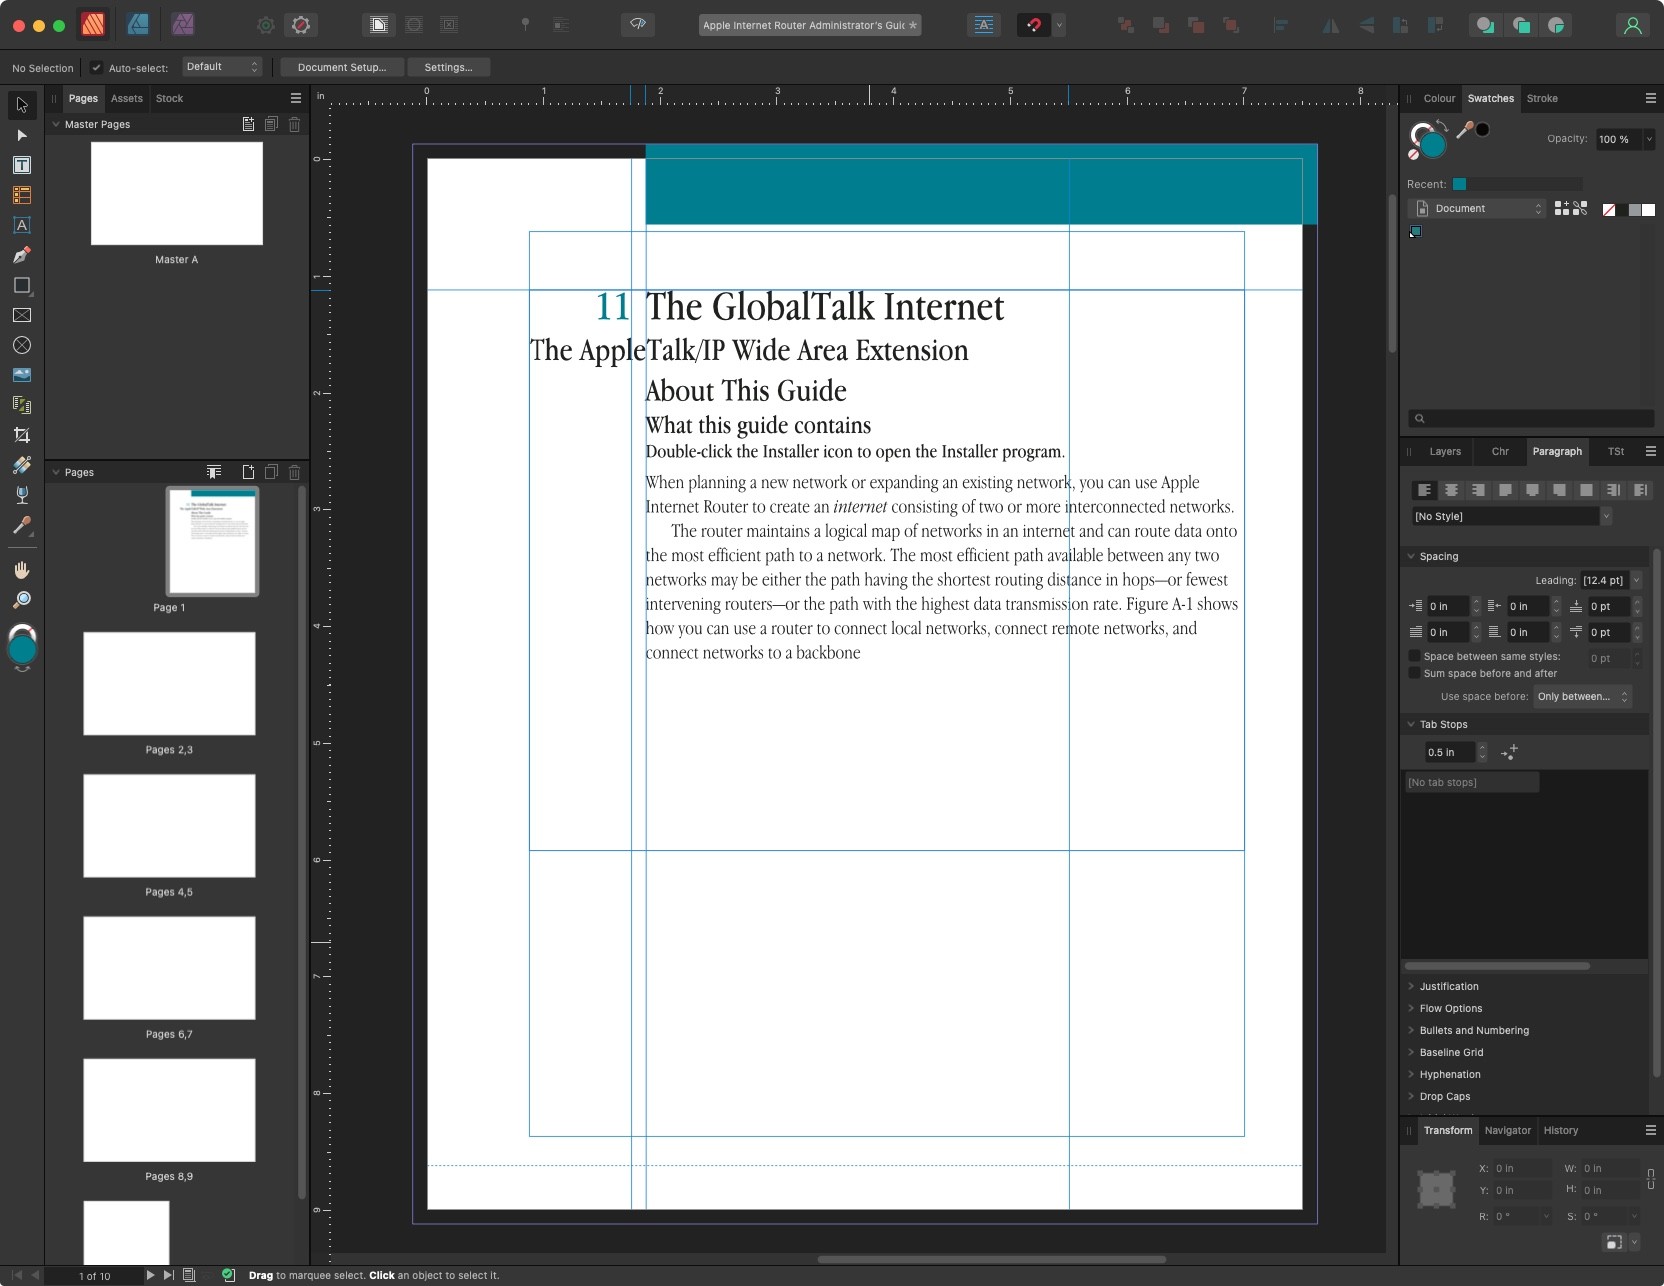Select the Artistic Text tool
This screenshot has height=1286, width=1664.
(22, 225)
